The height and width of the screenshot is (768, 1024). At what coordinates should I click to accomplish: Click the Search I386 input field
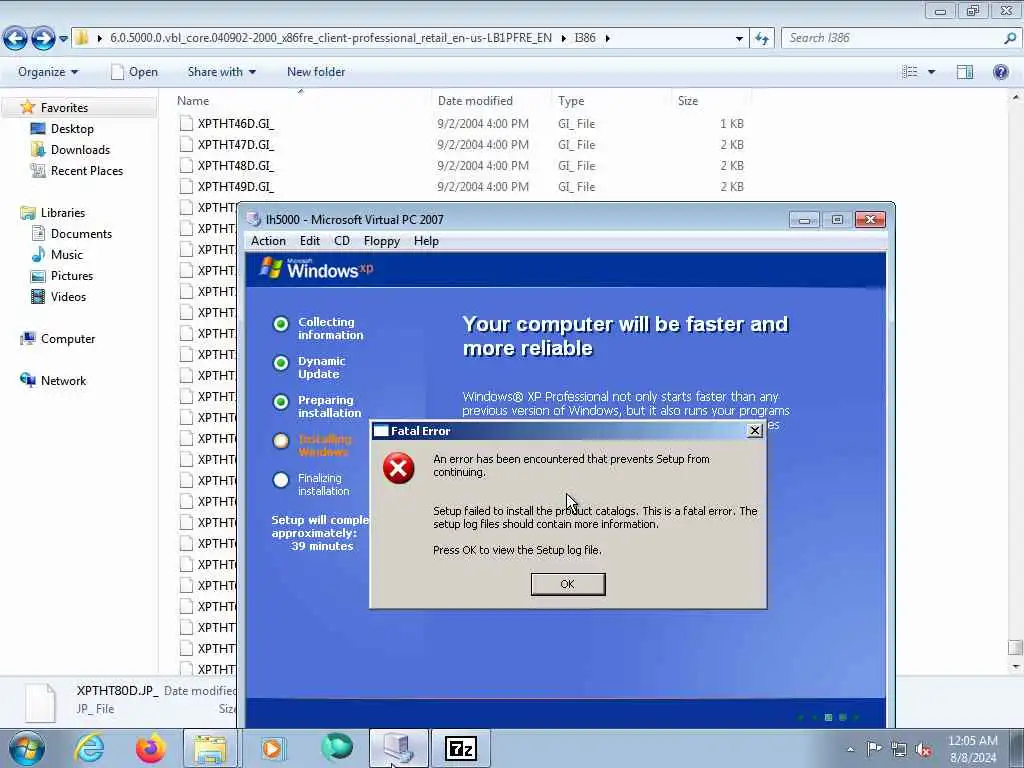[891, 38]
